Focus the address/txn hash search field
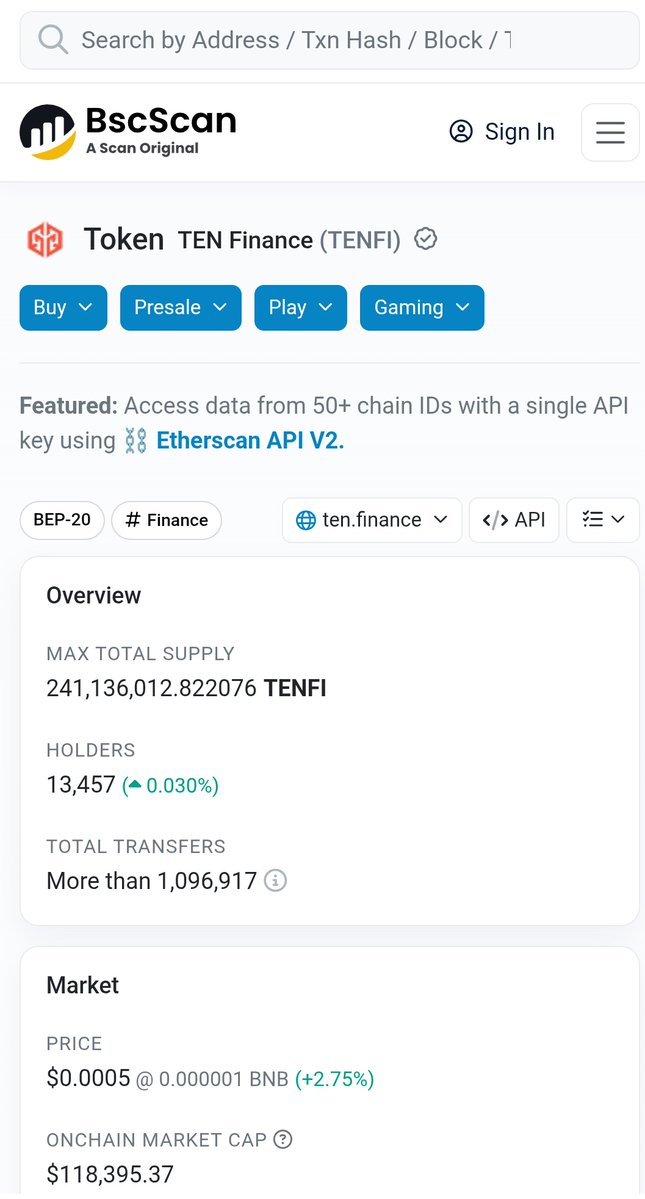The height and width of the screenshot is (1199, 645). tap(329, 40)
